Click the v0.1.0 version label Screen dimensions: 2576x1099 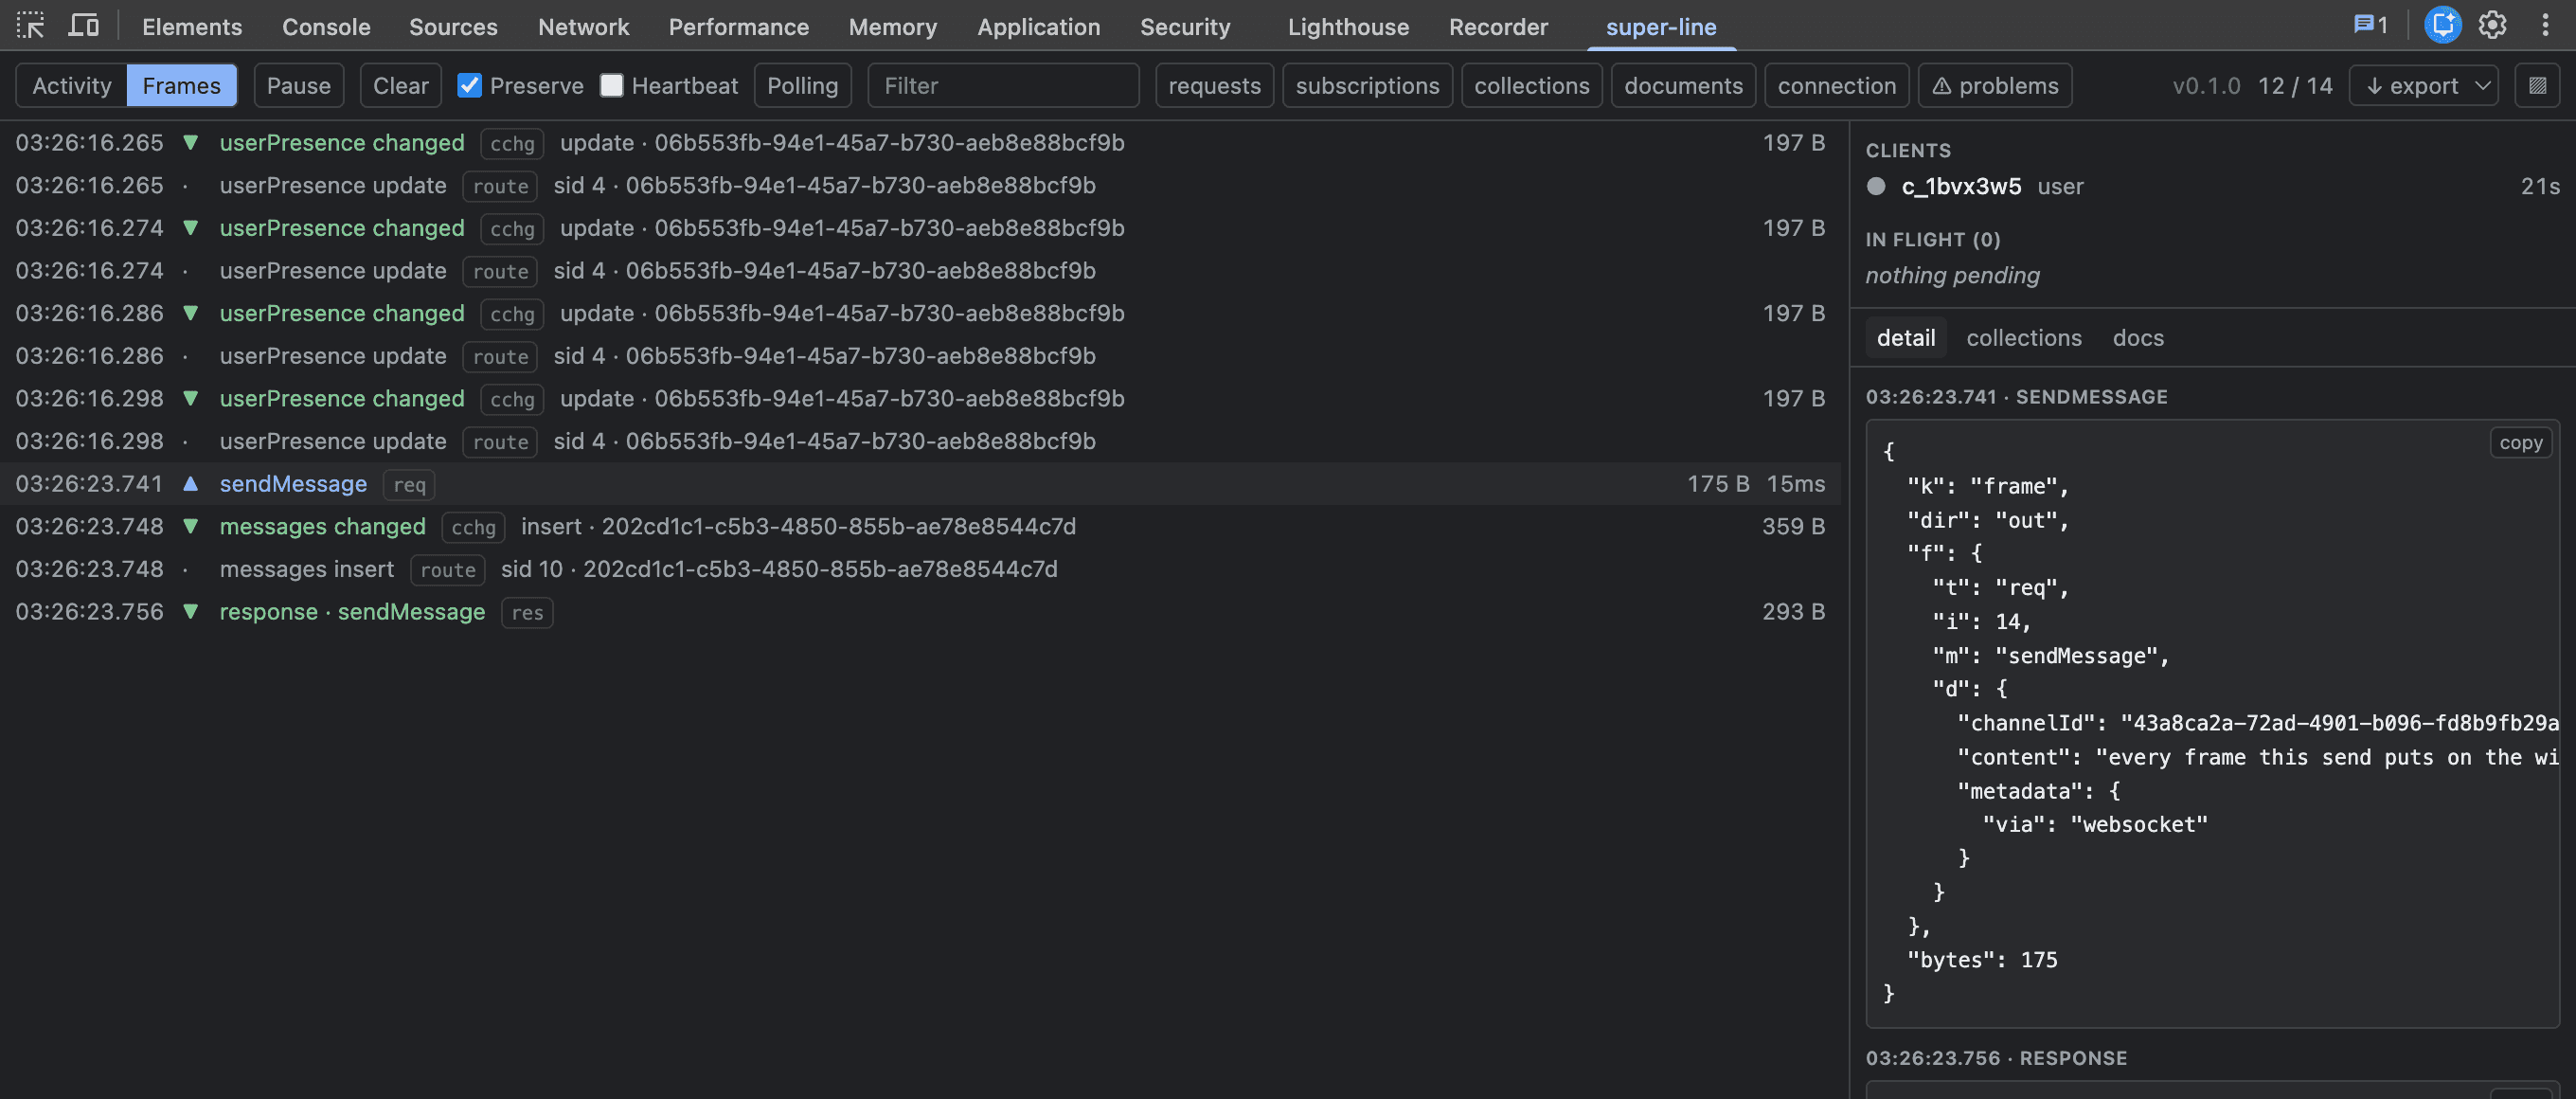pyautogui.click(x=2206, y=86)
